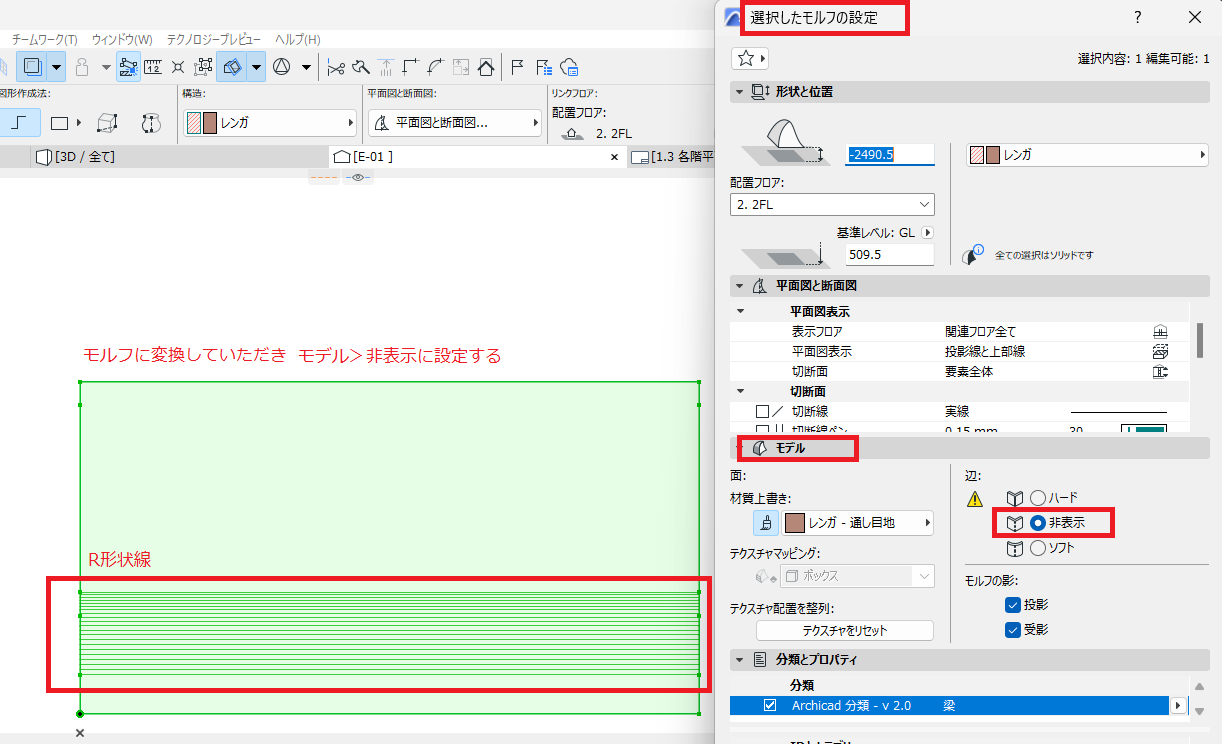
Task: Click the snap guides highlighted toolbar icon
Action: (128, 67)
